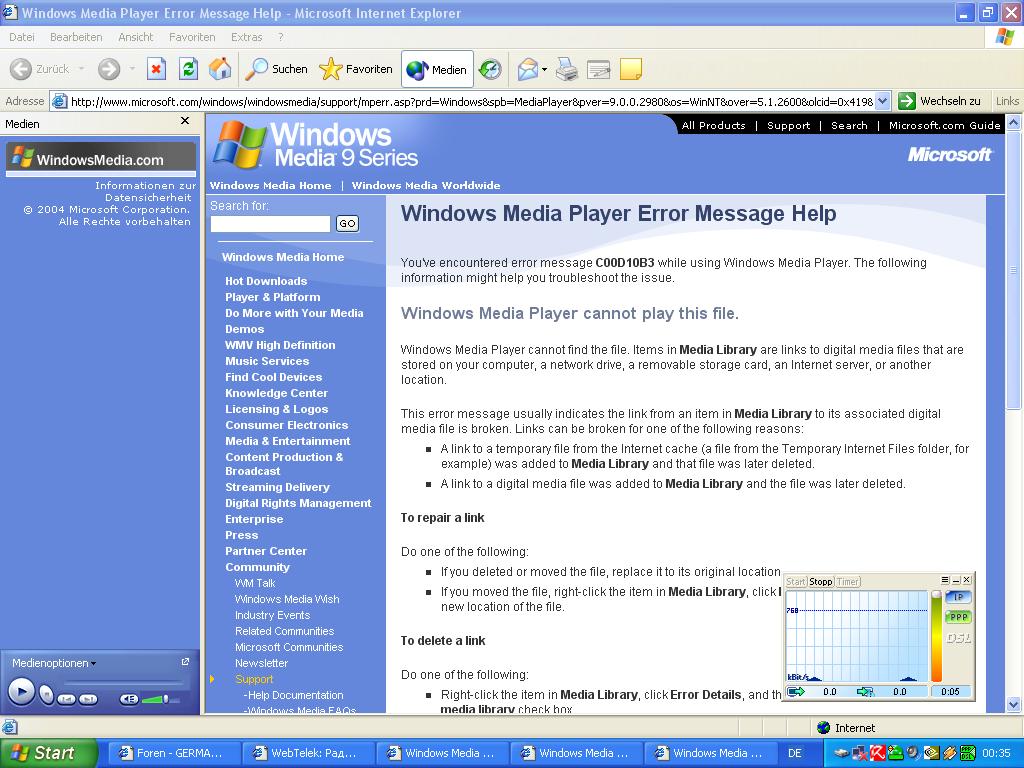Click the GO search button

click(x=347, y=223)
